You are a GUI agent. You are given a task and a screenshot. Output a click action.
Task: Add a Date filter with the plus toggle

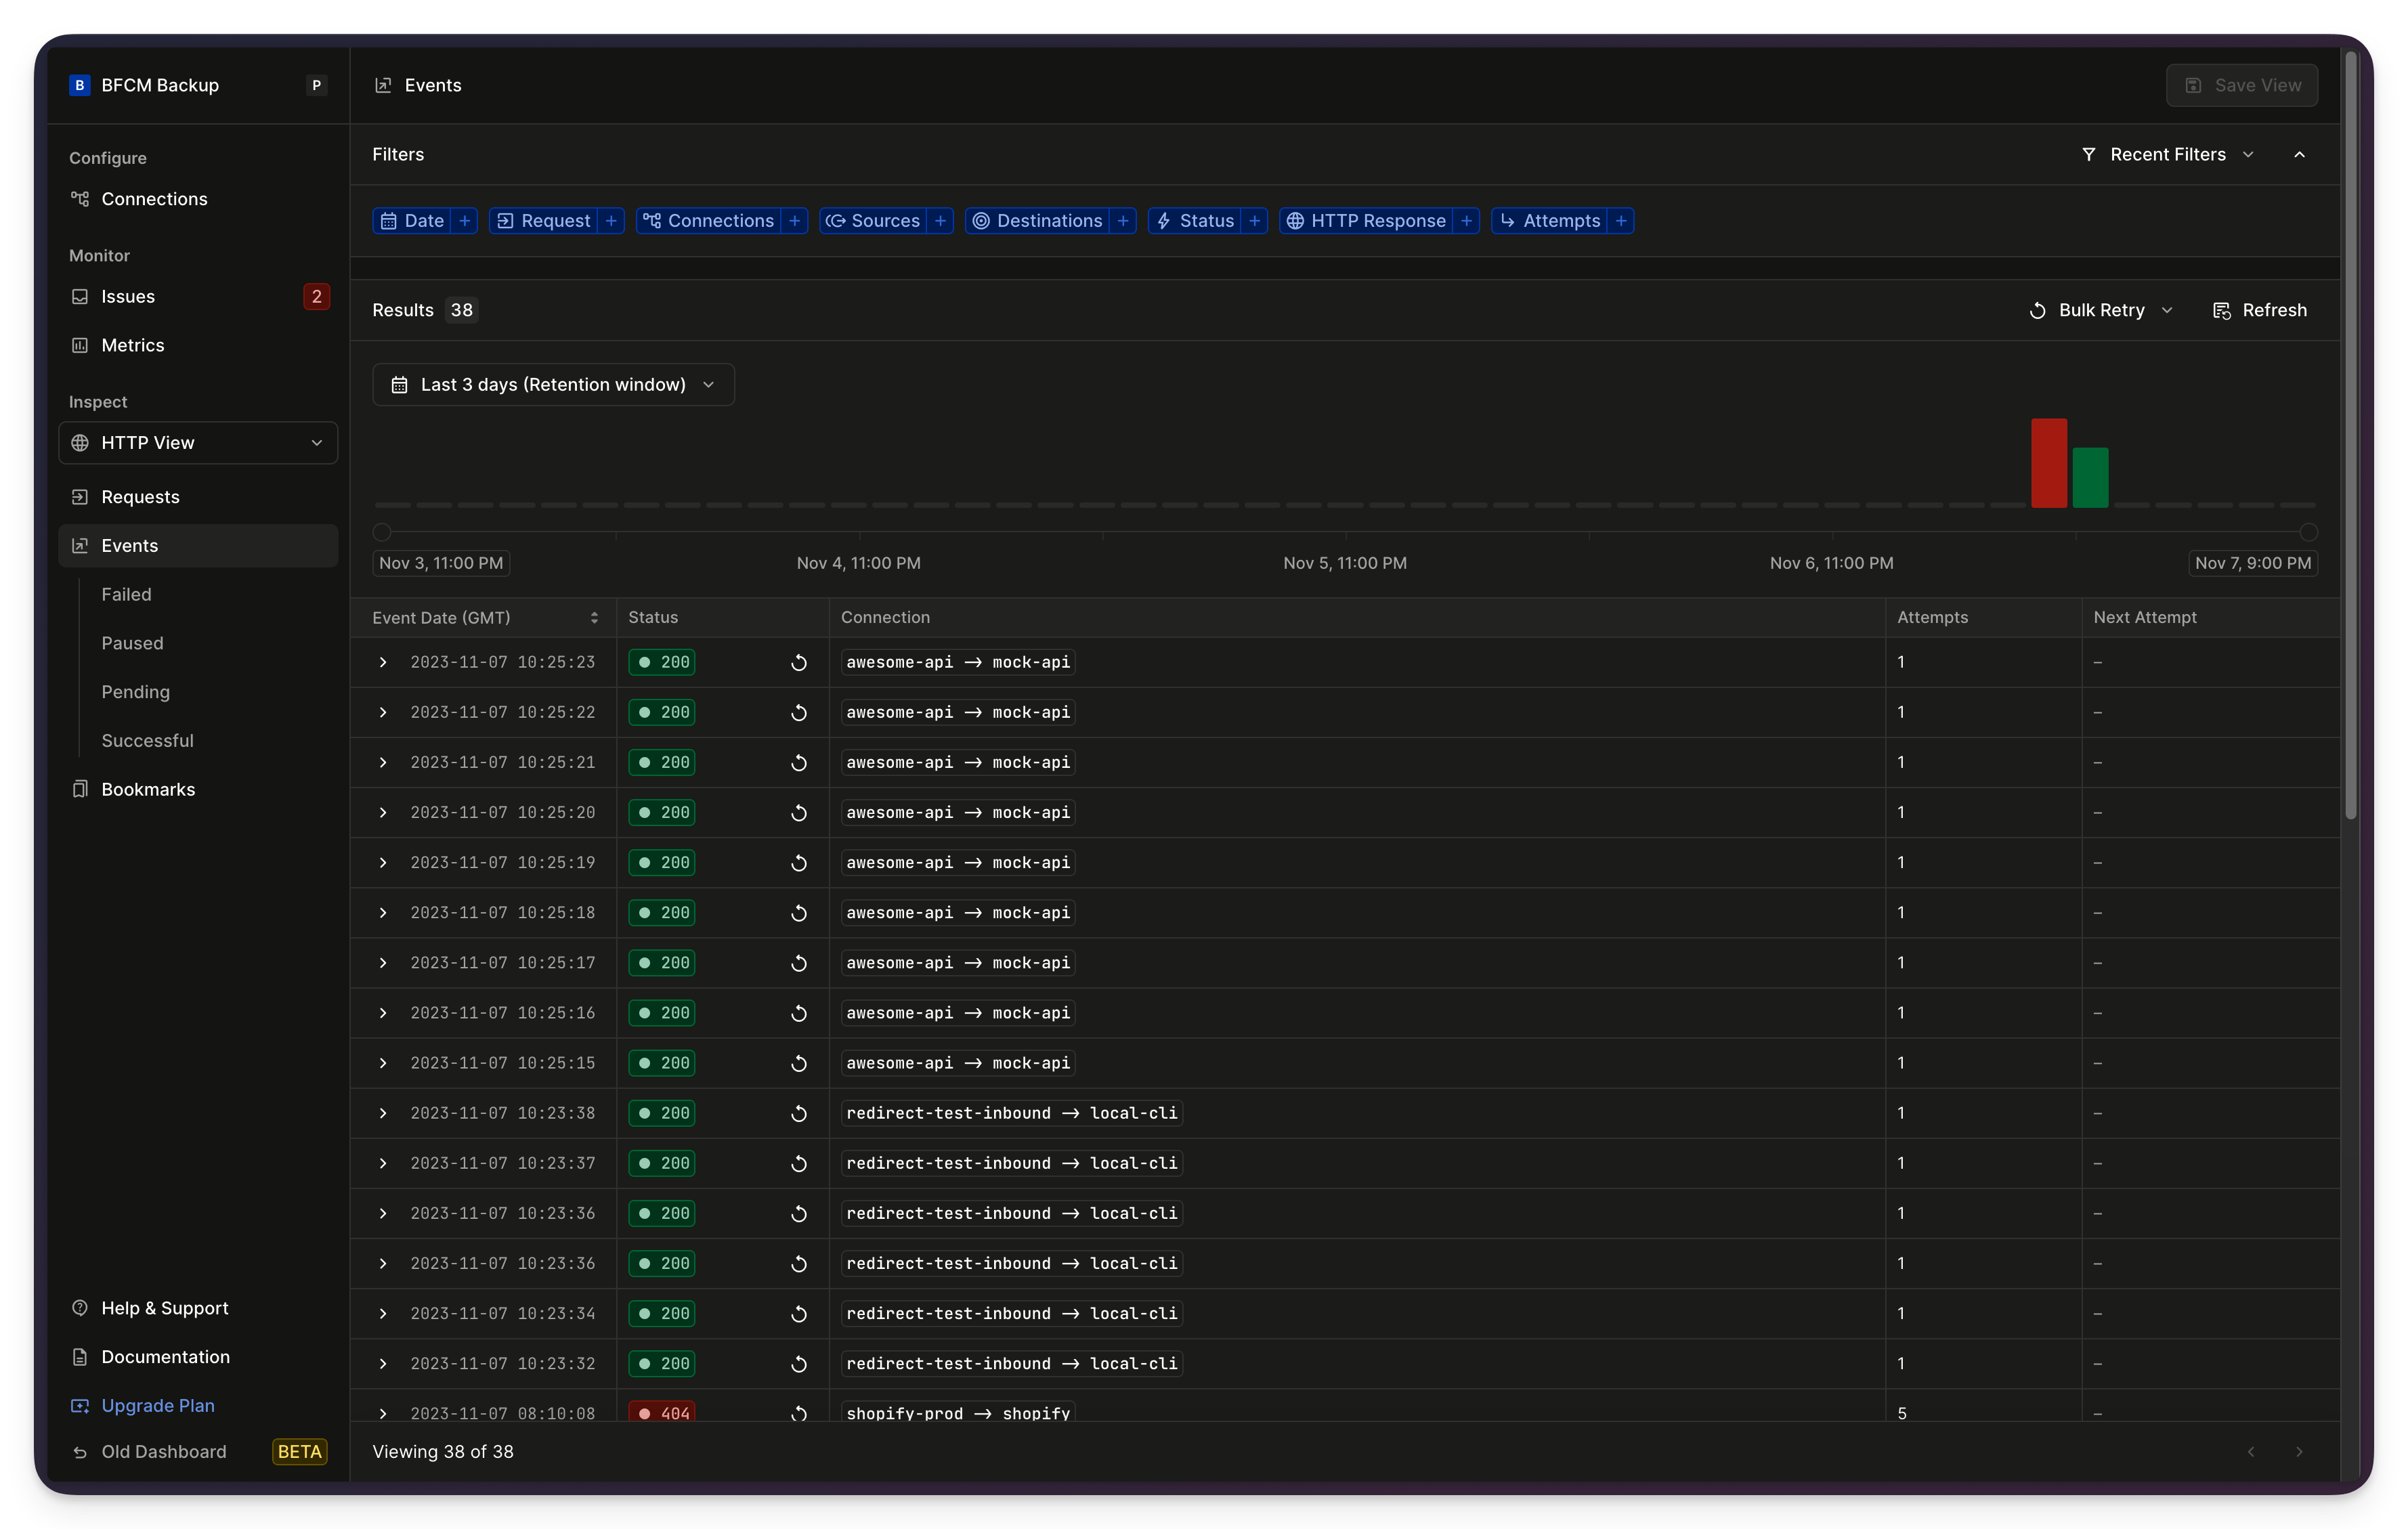464,220
